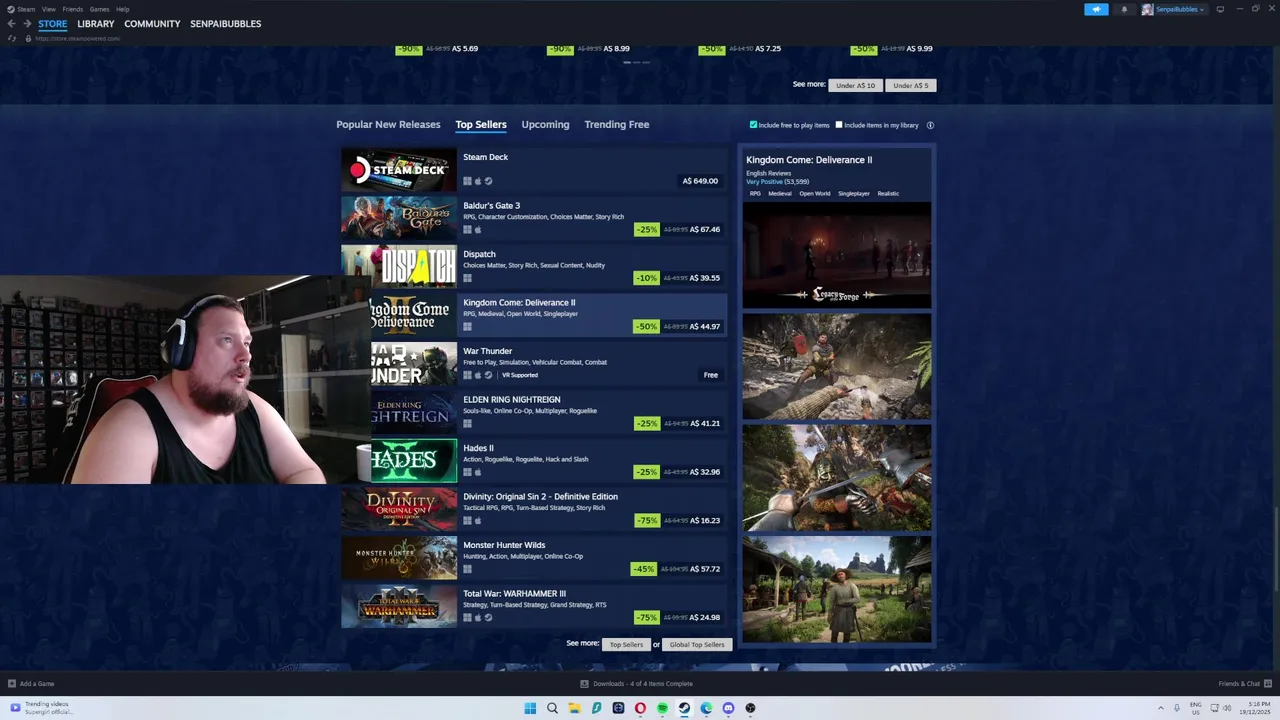The width and height of the screenshot is (1280, 720).
Task: Select the Top Sellers tab
Action: (x=481, y=125)
